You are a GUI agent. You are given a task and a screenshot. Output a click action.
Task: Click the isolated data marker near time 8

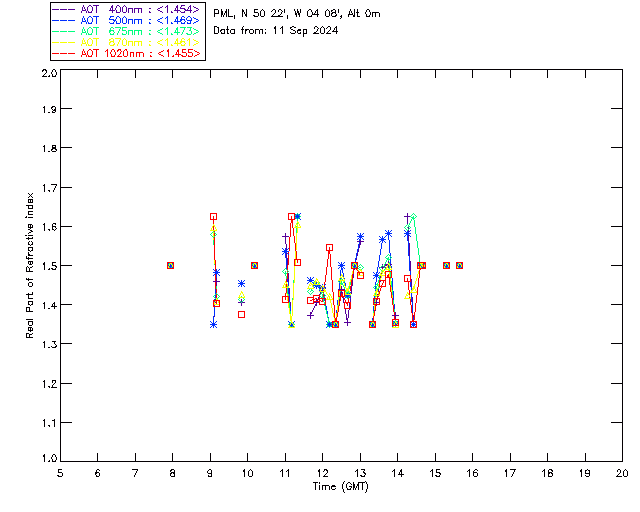coord(171,265)
